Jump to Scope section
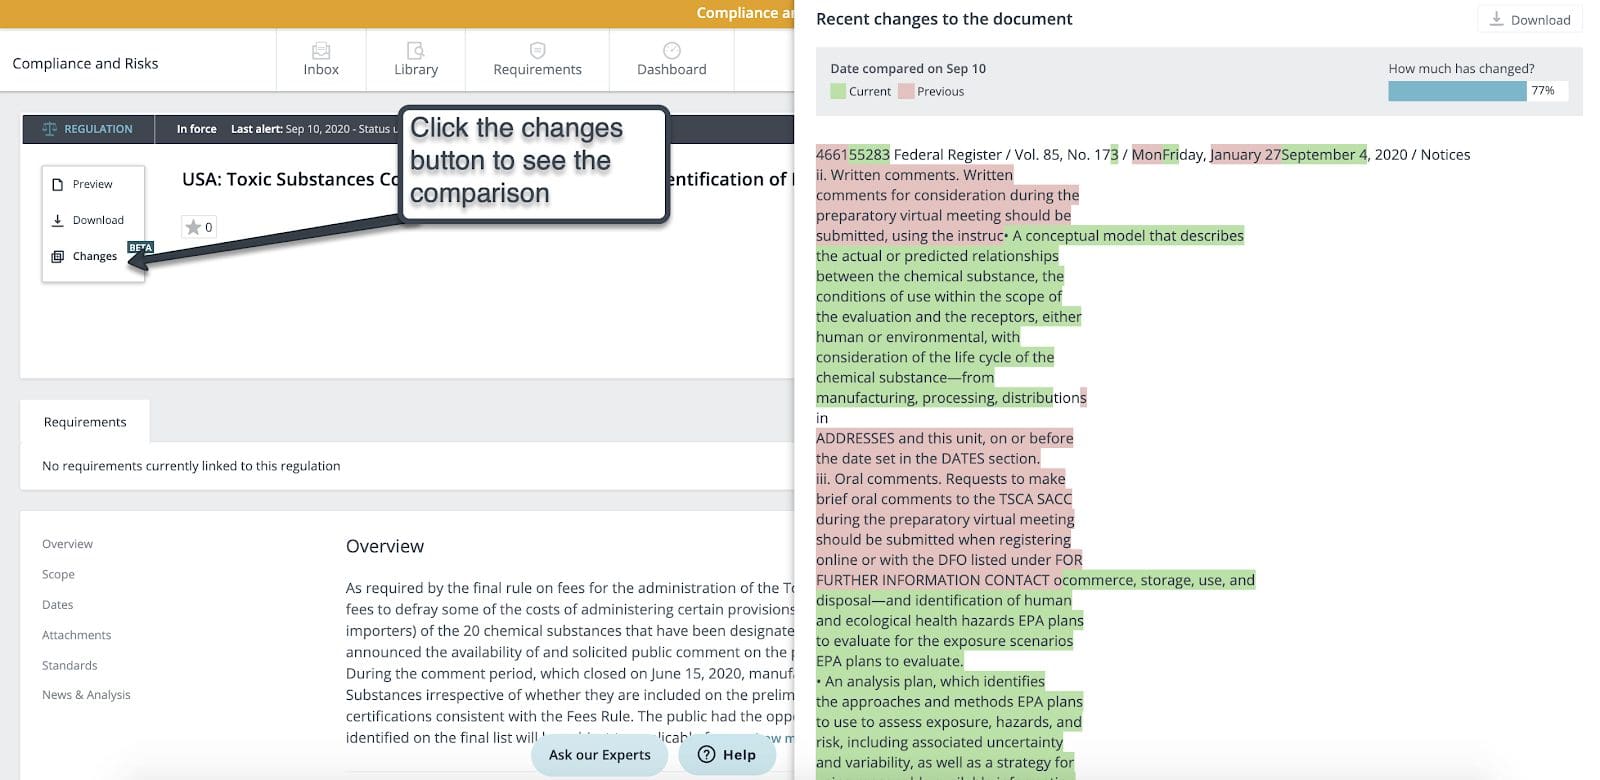The width and height of the screenshot is (1600, 780). (x=58, y=574)
